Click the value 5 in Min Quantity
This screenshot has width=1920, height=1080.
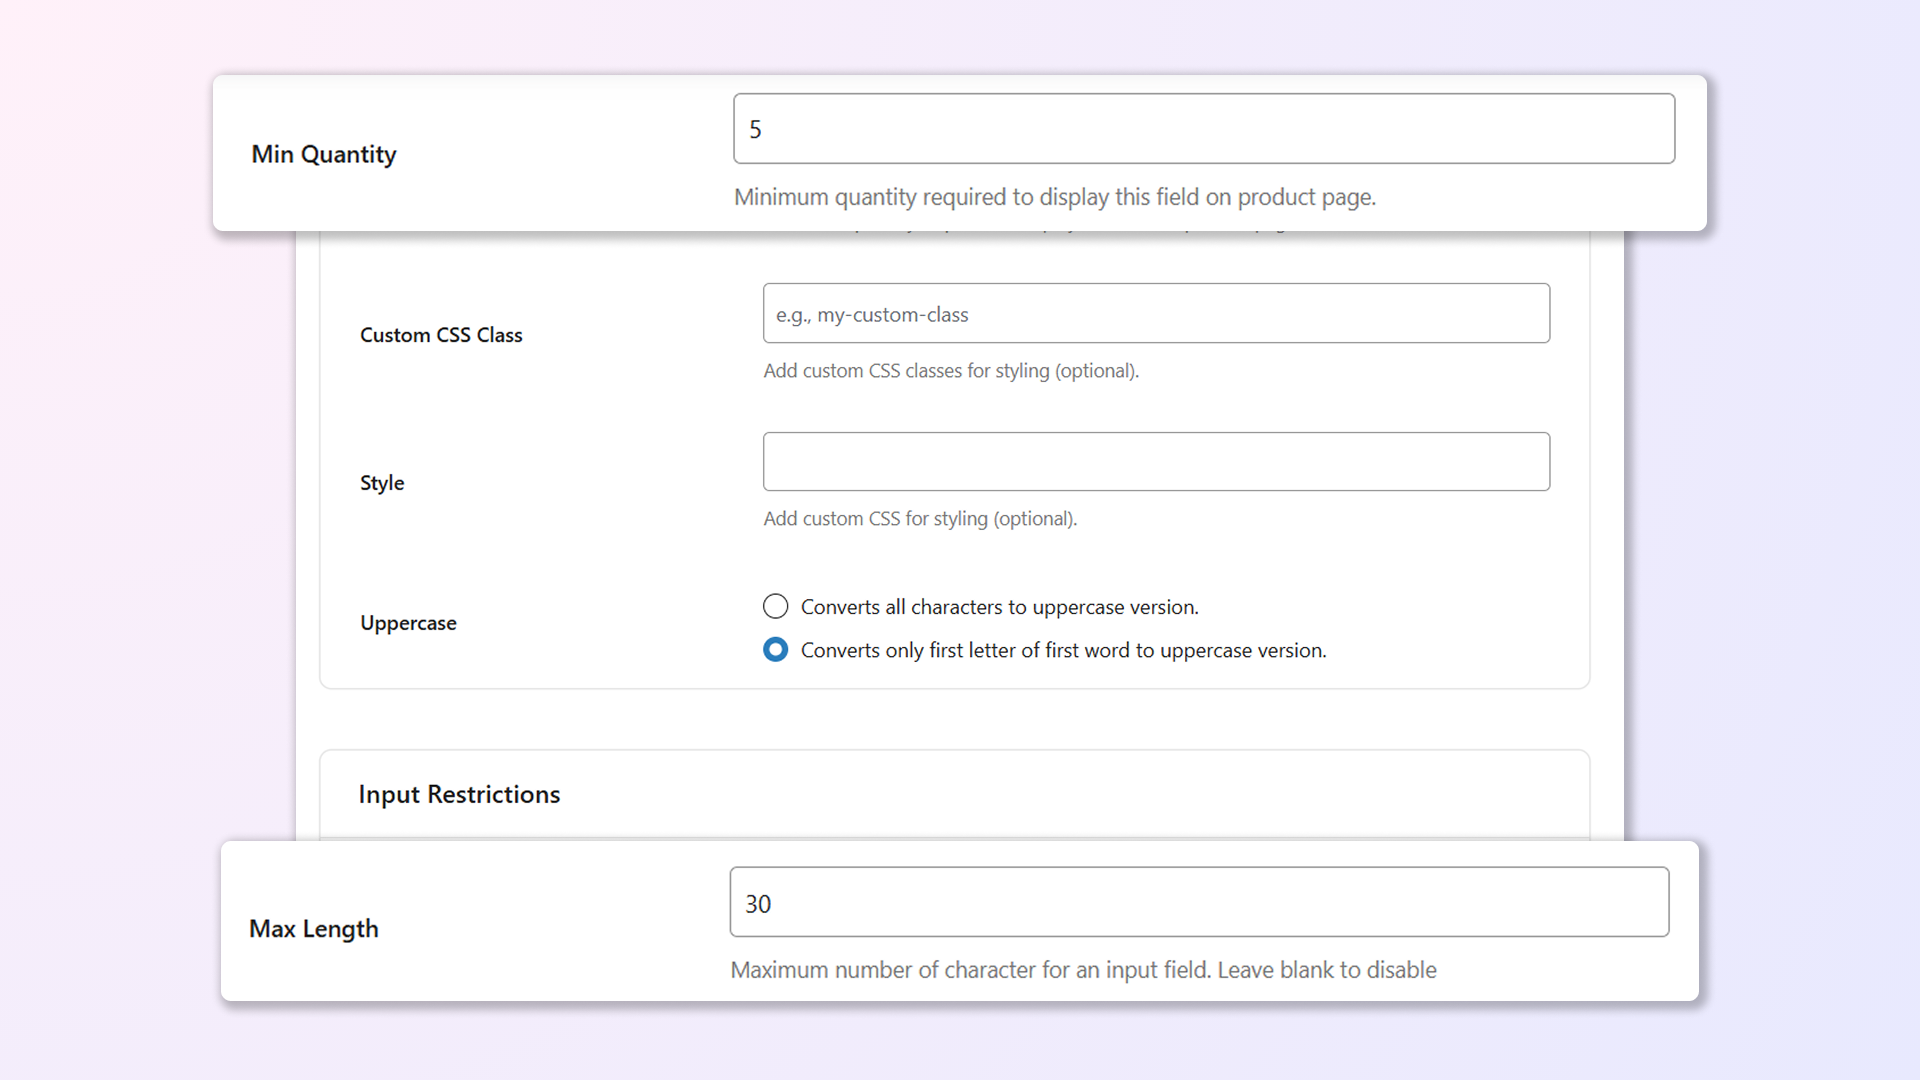[755, 130]
